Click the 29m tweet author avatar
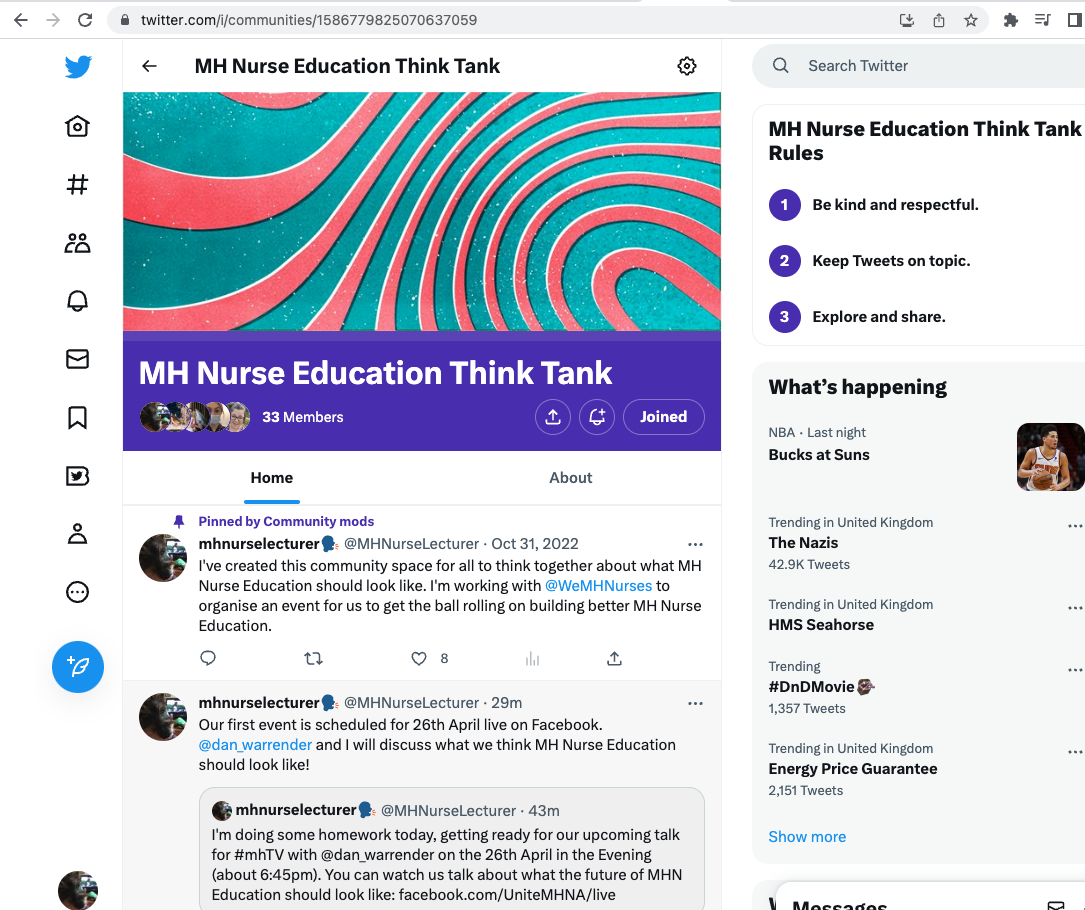The width and height of the screenshot is (1085, 910). 163,717
